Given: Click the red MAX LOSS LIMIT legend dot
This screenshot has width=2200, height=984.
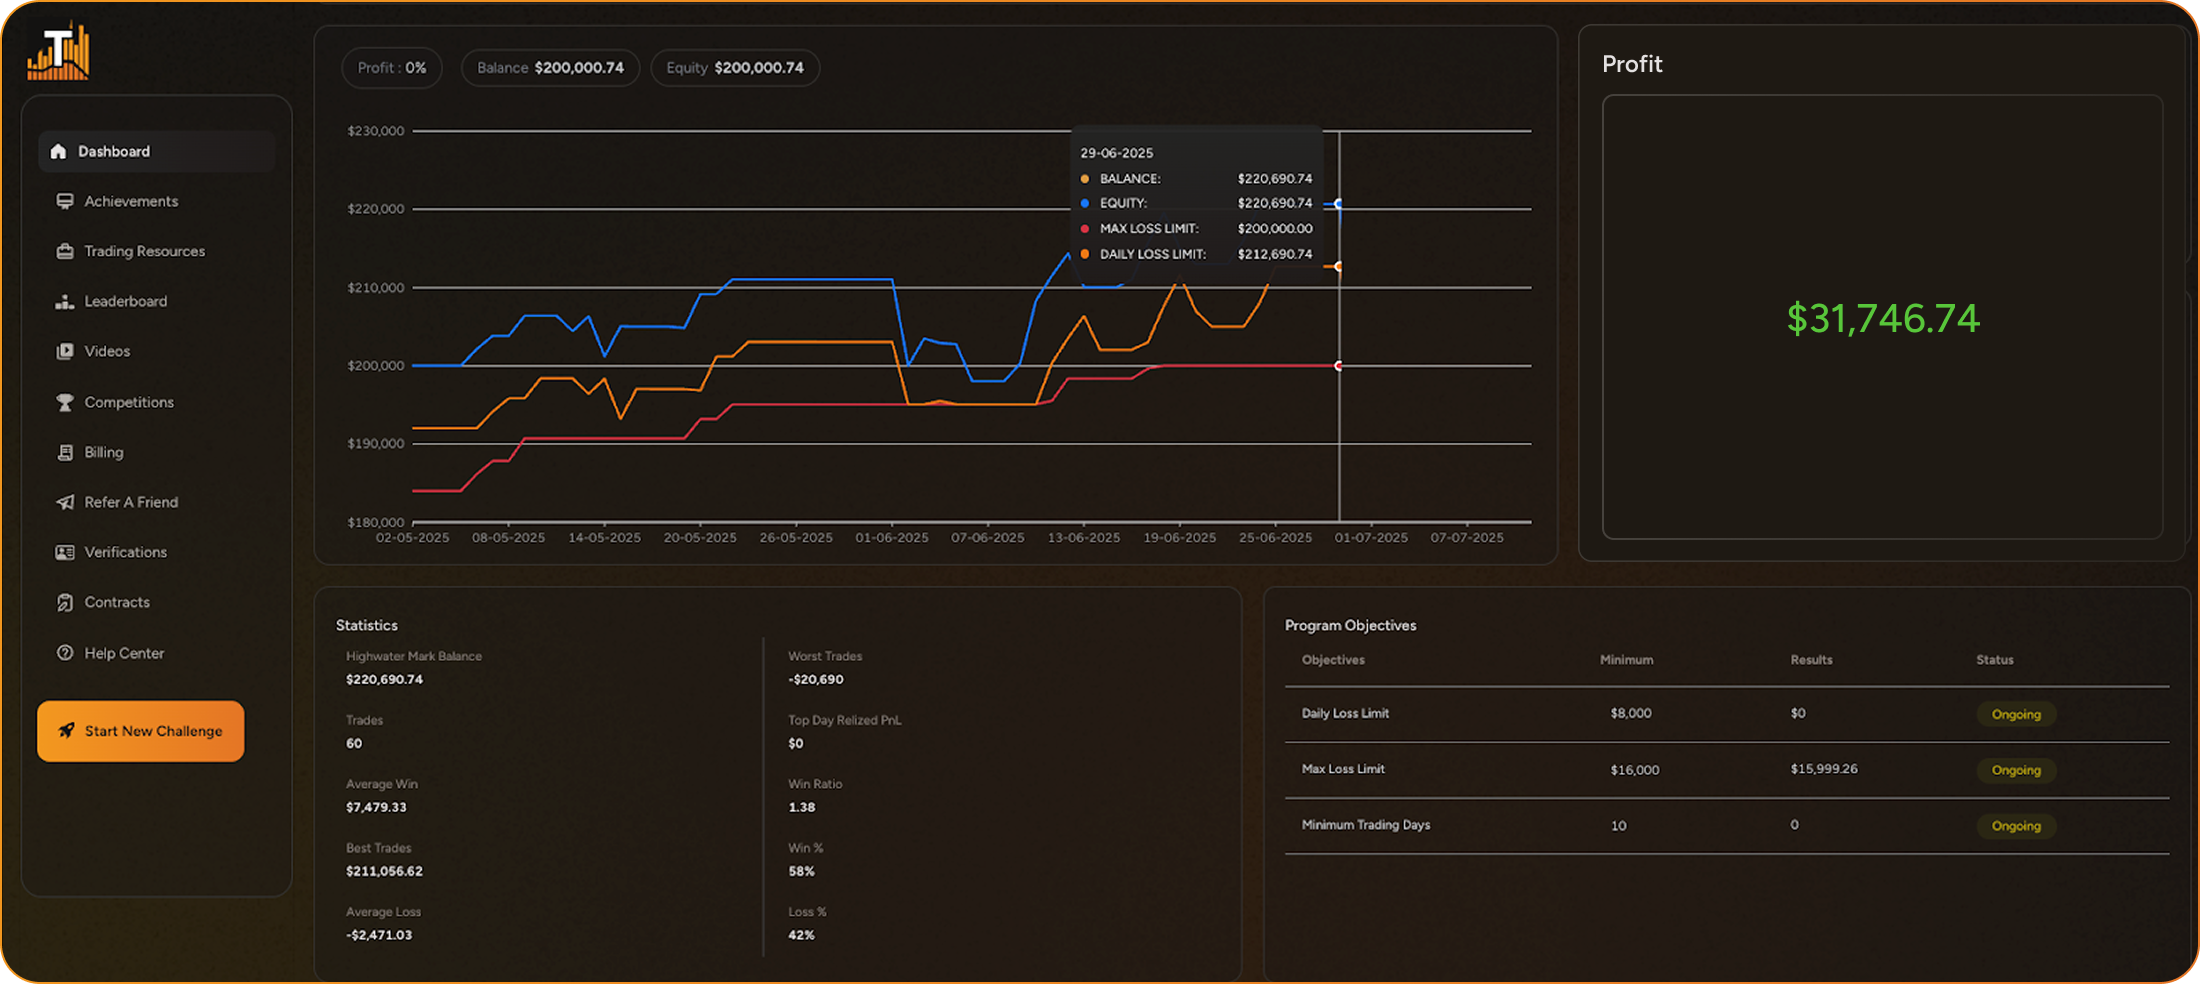Looking at the screenshot, I should 1085,229.
